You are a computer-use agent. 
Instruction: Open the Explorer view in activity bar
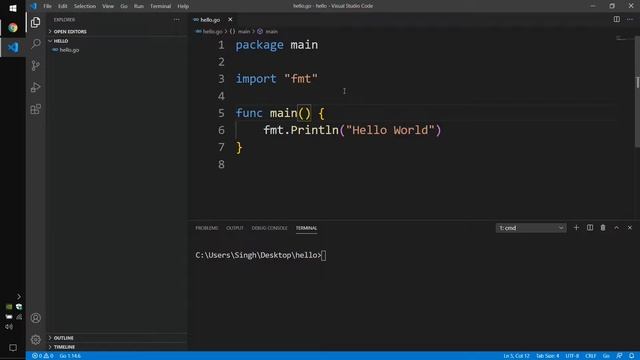coord(36,22)
